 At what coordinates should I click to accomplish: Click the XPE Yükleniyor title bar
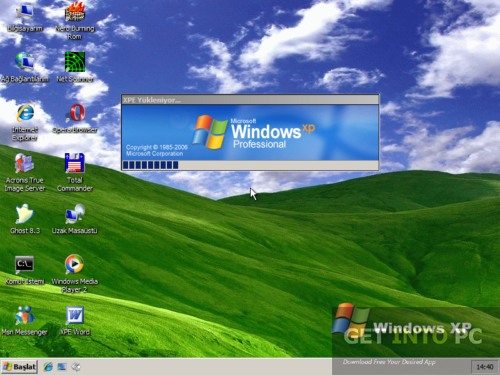click(250, 100)
